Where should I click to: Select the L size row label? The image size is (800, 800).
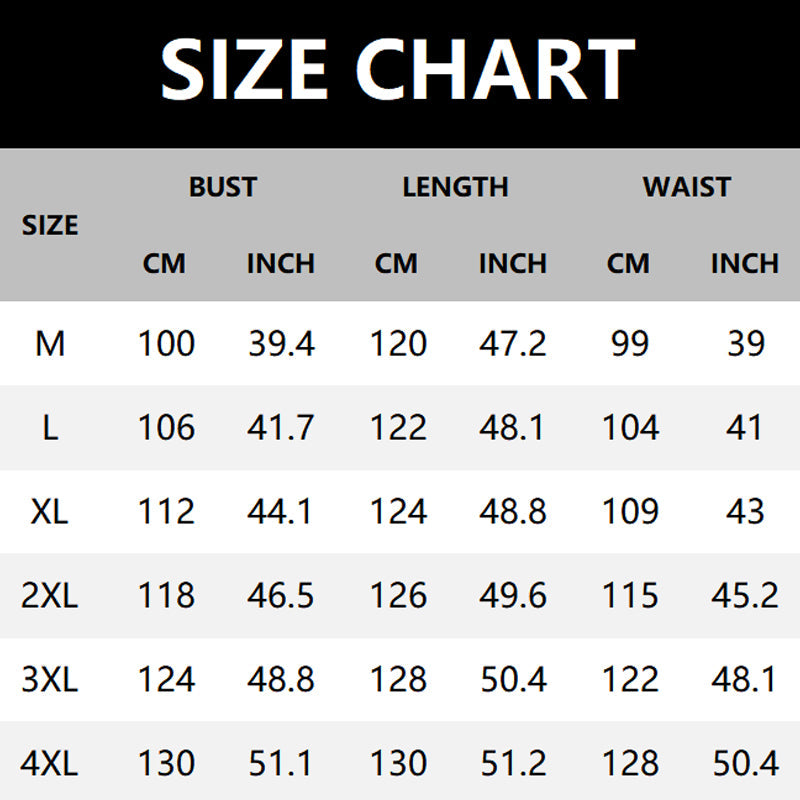(x=50, y=428)
